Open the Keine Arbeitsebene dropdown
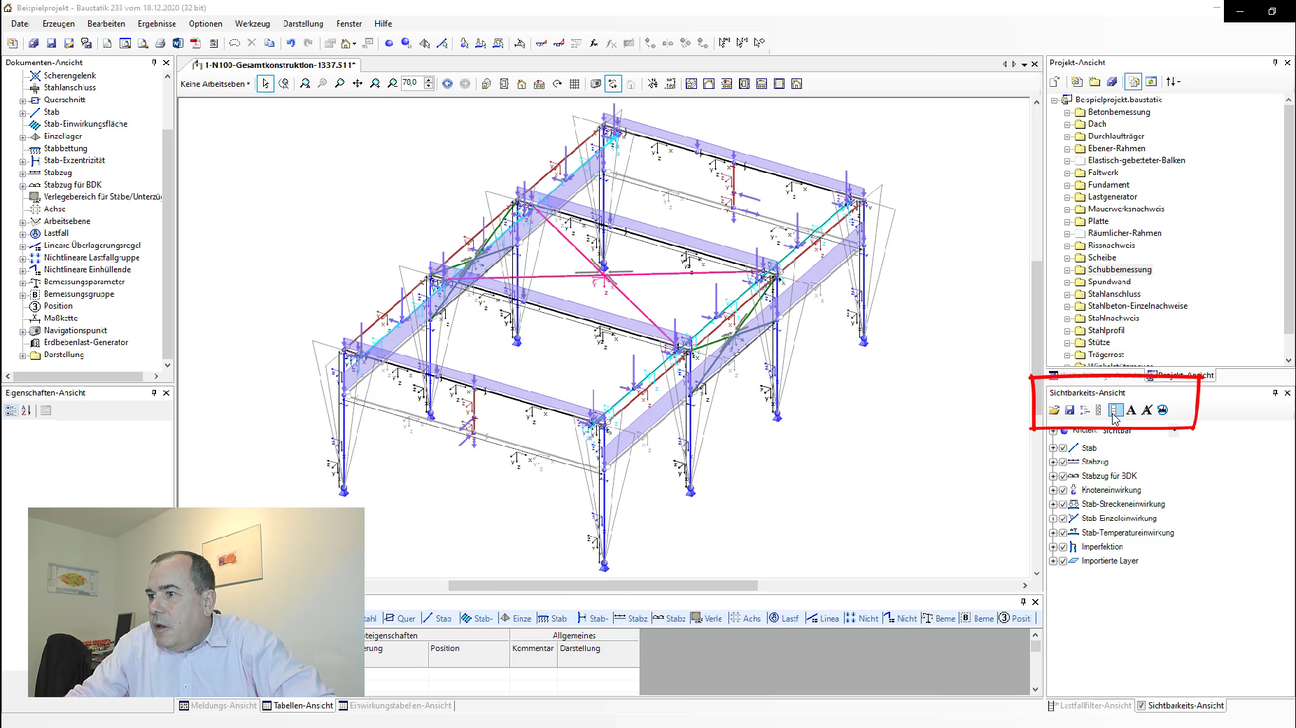 (215, 84)
